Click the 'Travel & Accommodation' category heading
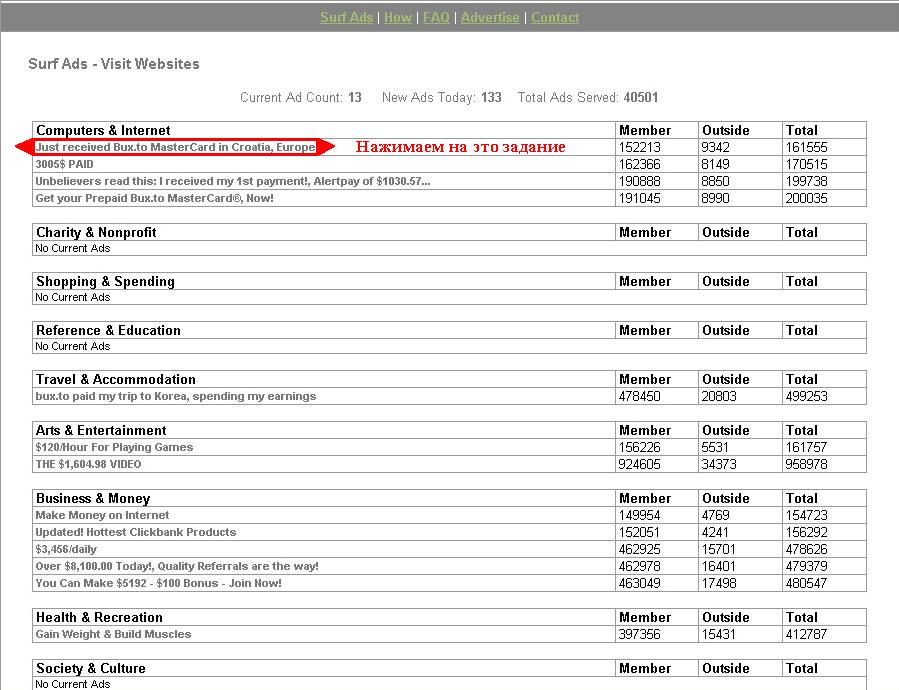 pos(116,380)
